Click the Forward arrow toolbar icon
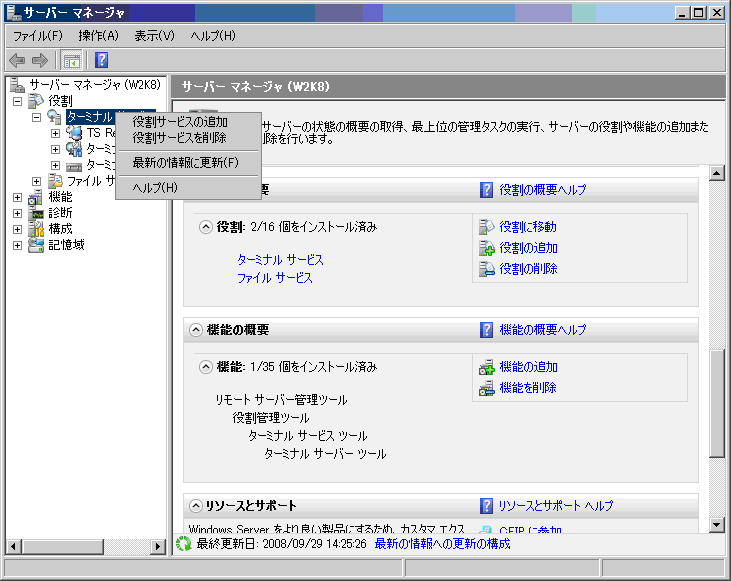 pyautogui.click(x=40, y=60)
